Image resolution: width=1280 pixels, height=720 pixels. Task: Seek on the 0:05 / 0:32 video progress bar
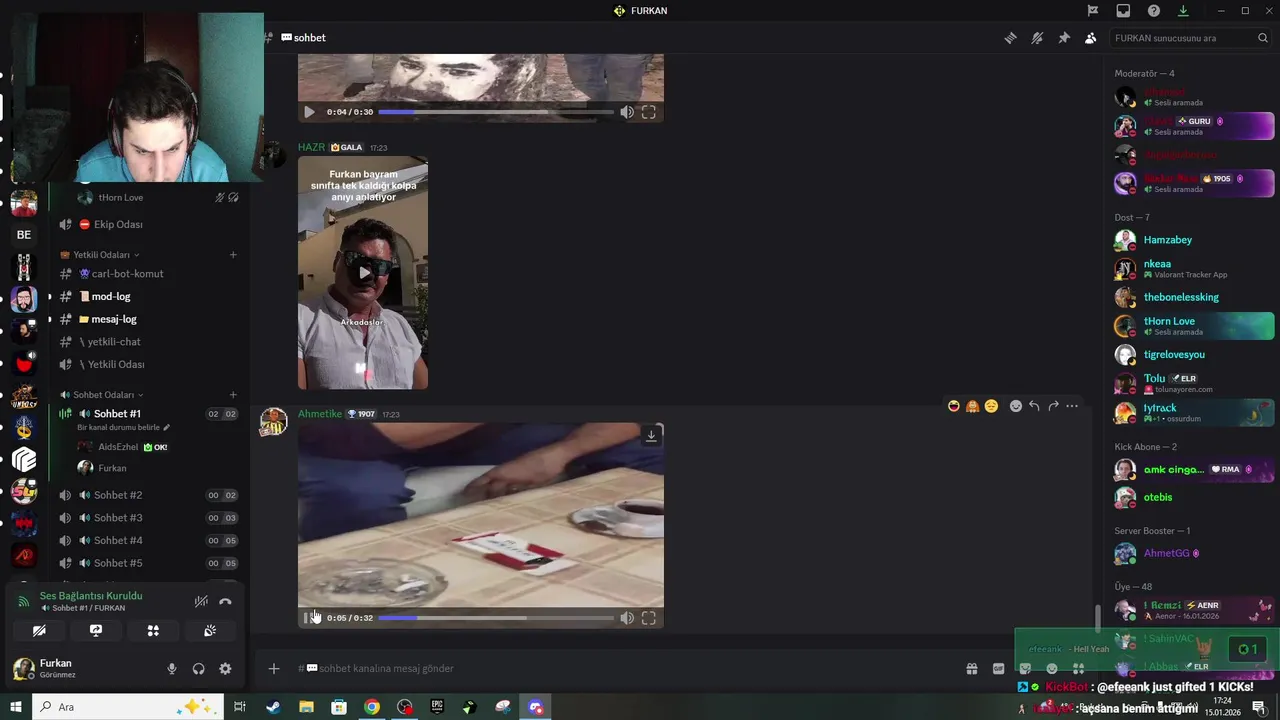tap(496, 618)
